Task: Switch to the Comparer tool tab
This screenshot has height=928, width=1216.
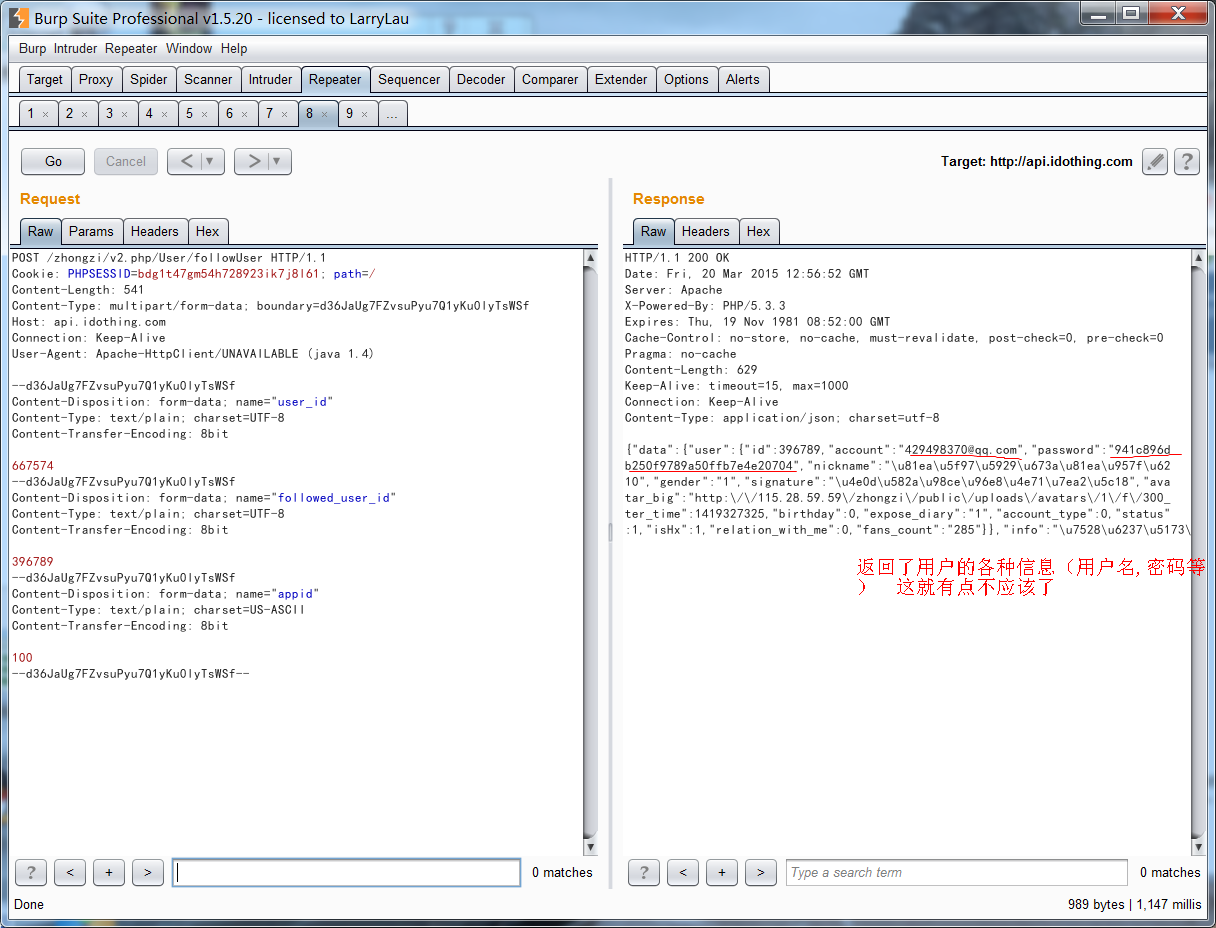Action: click(x=550, y=79)
